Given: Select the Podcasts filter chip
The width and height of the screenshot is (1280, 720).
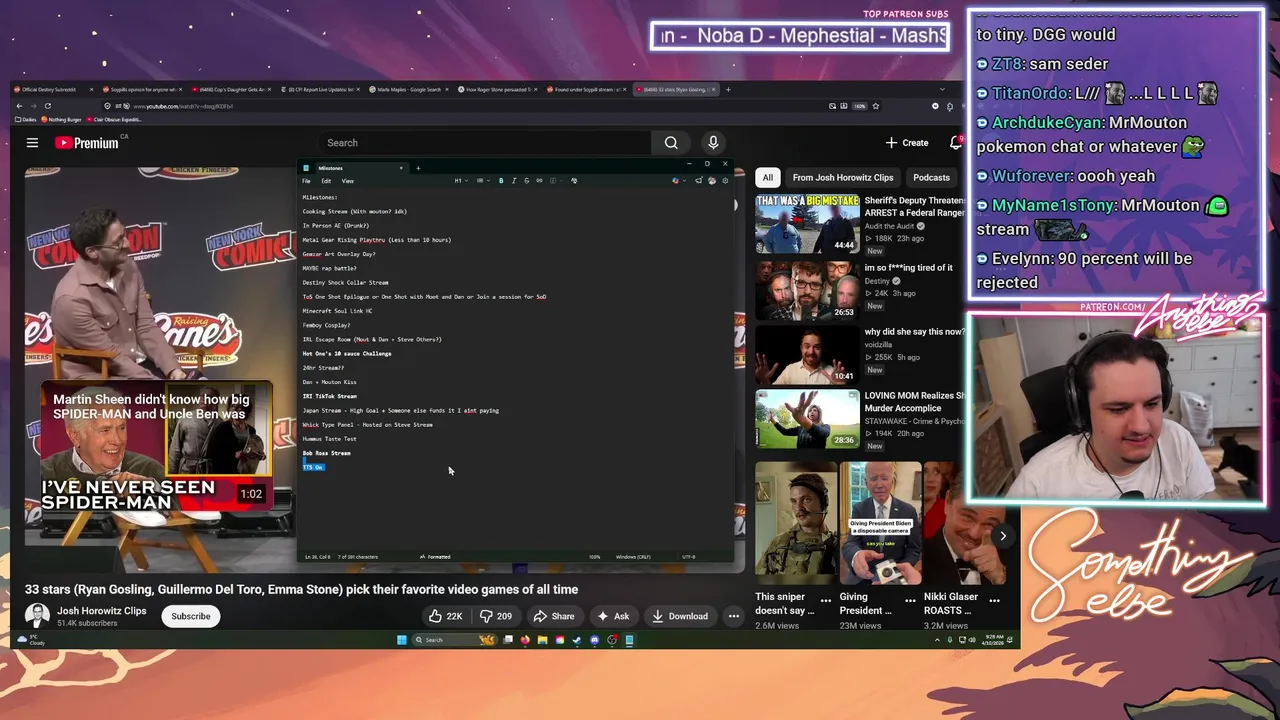Looking at the screenshot, I should click(x=931, y=177).
